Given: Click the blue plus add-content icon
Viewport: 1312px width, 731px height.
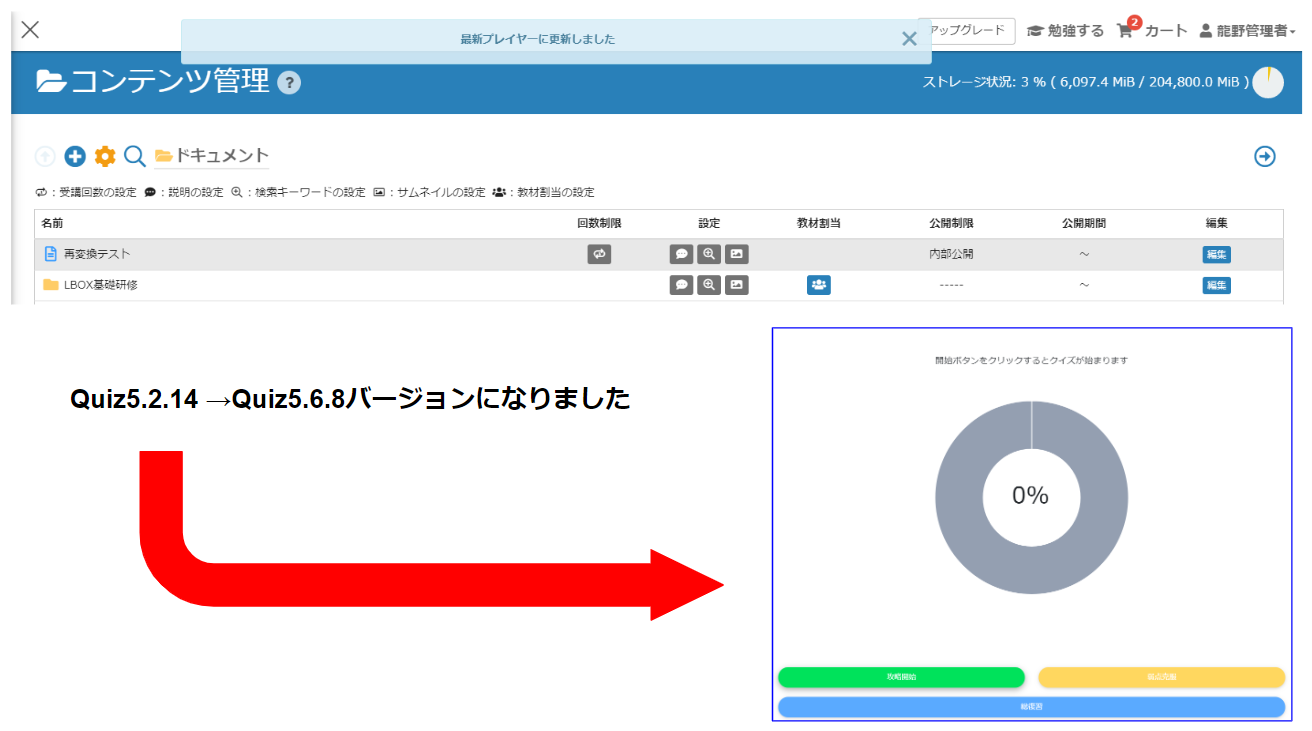Looking at the screenshot, I should click(75, 156).
